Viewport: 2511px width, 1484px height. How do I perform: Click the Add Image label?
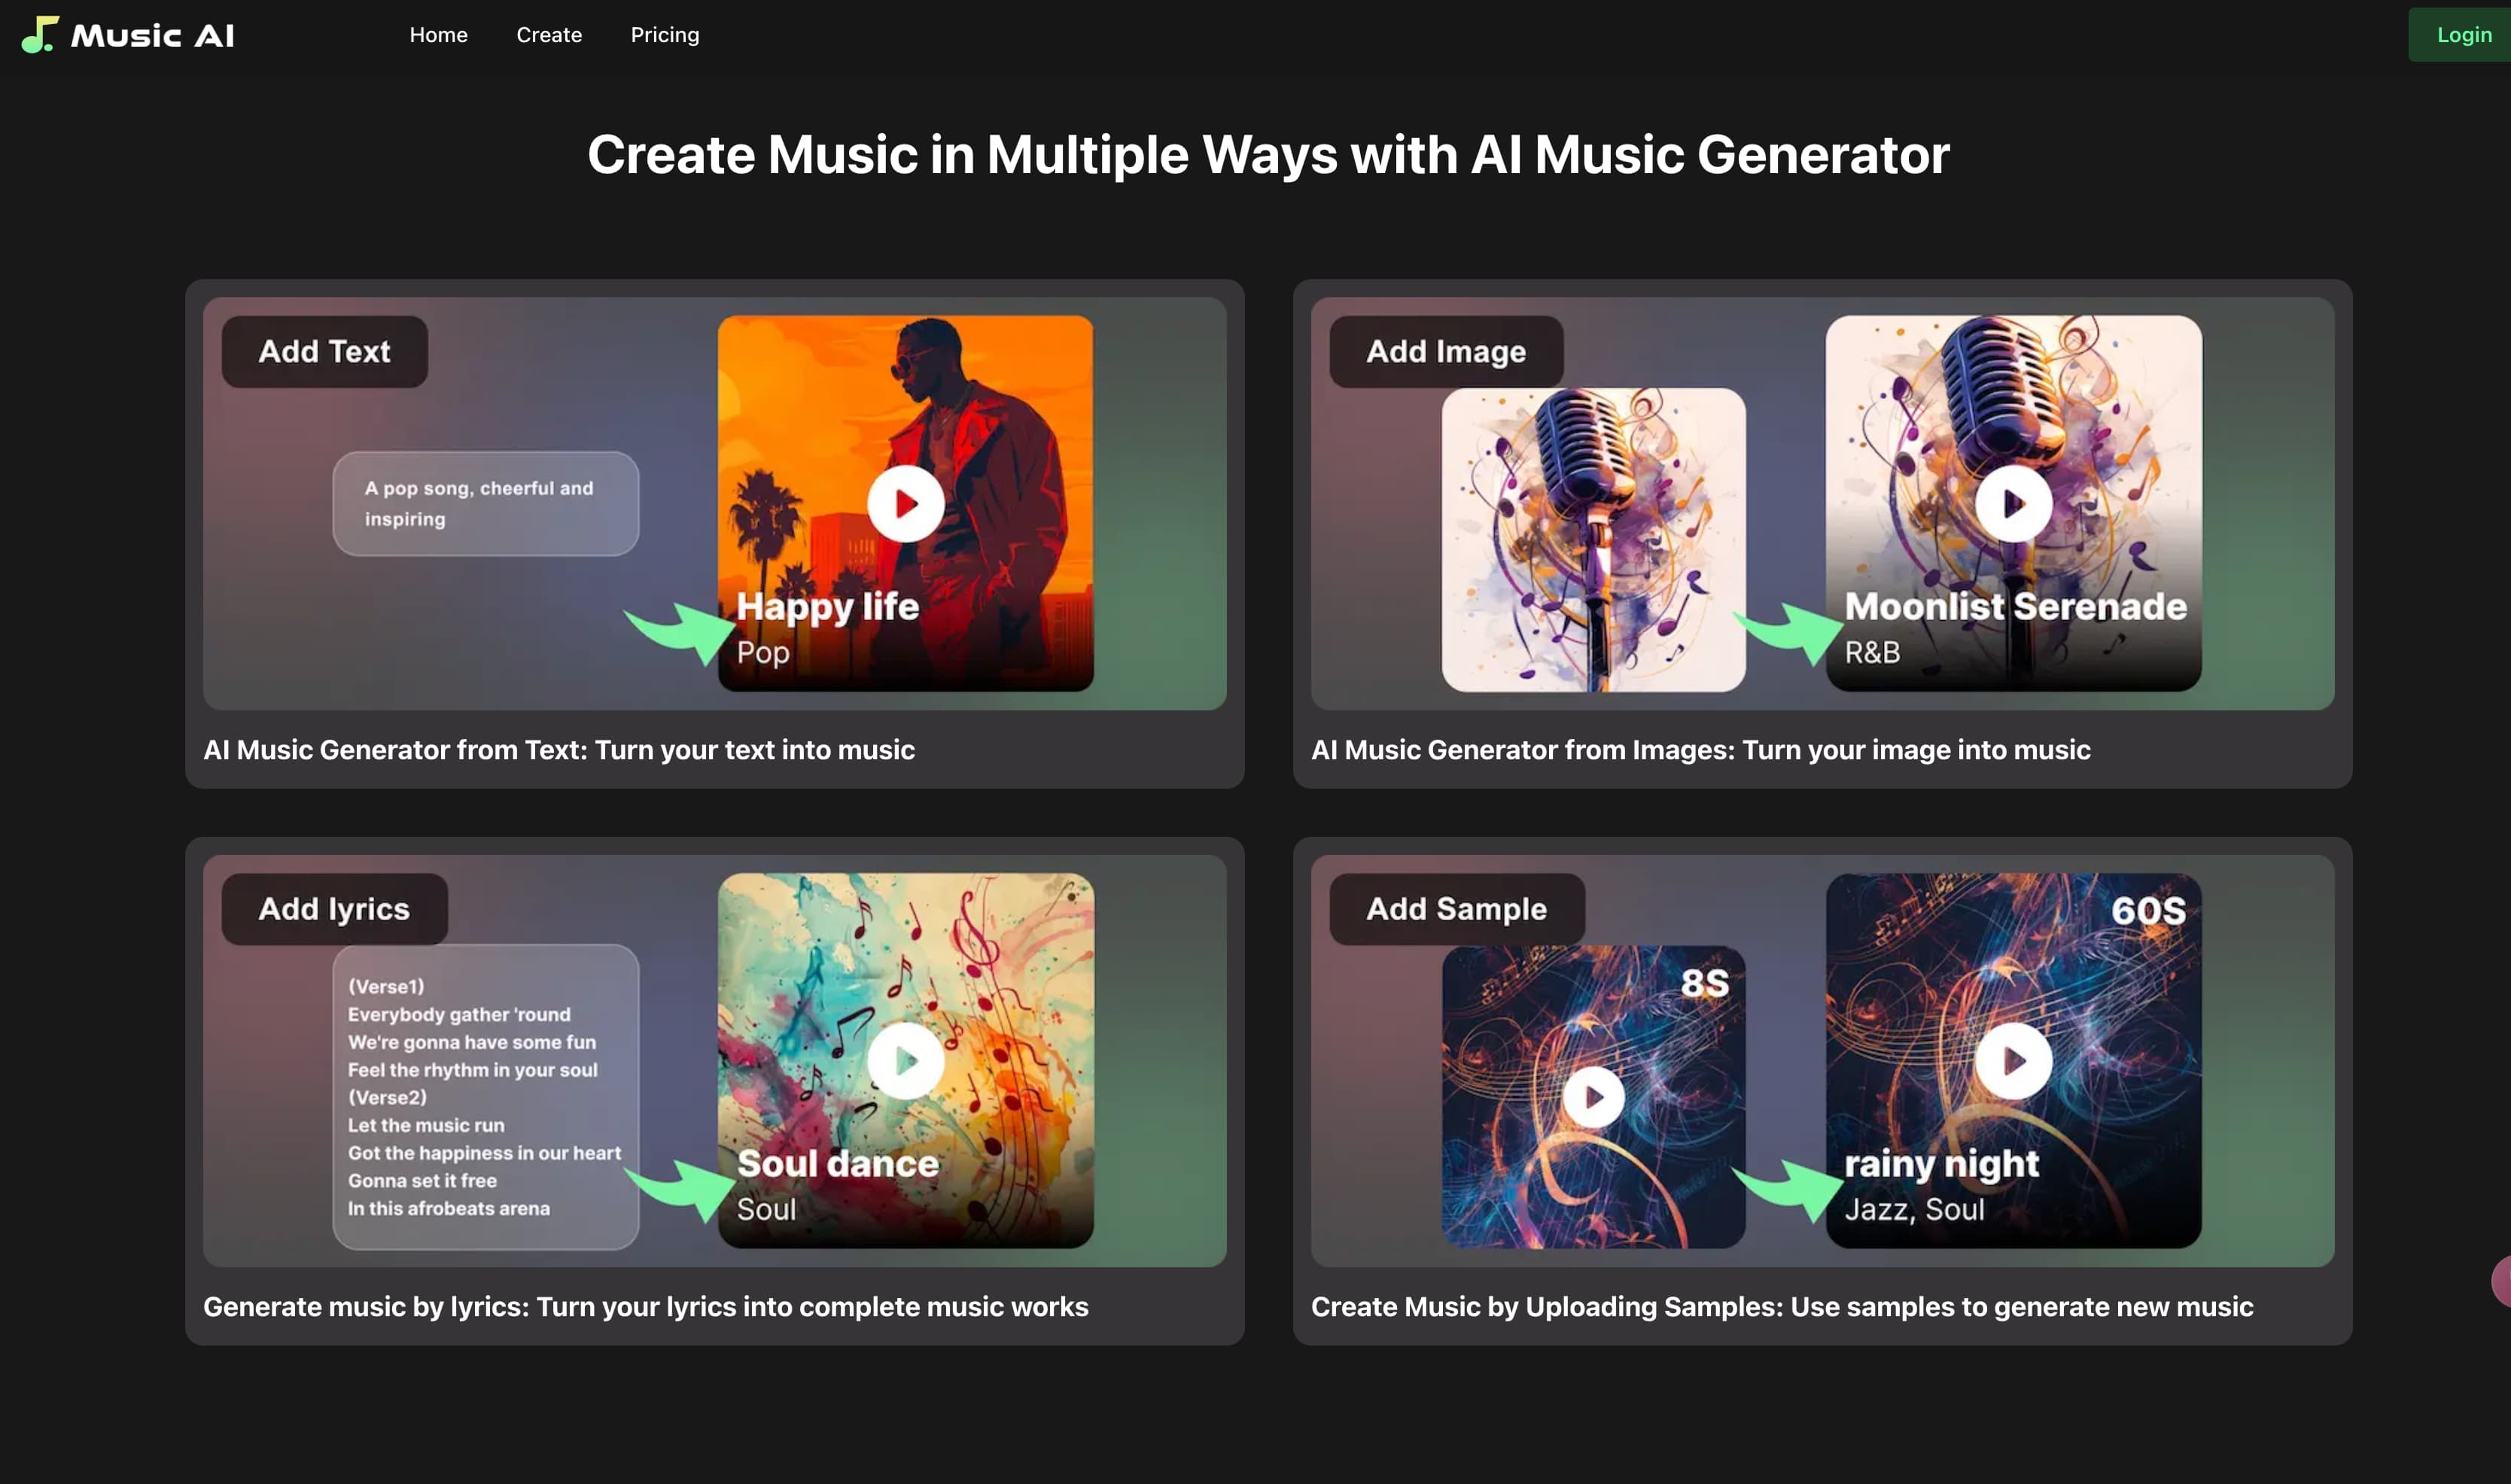pos(1446,352)
